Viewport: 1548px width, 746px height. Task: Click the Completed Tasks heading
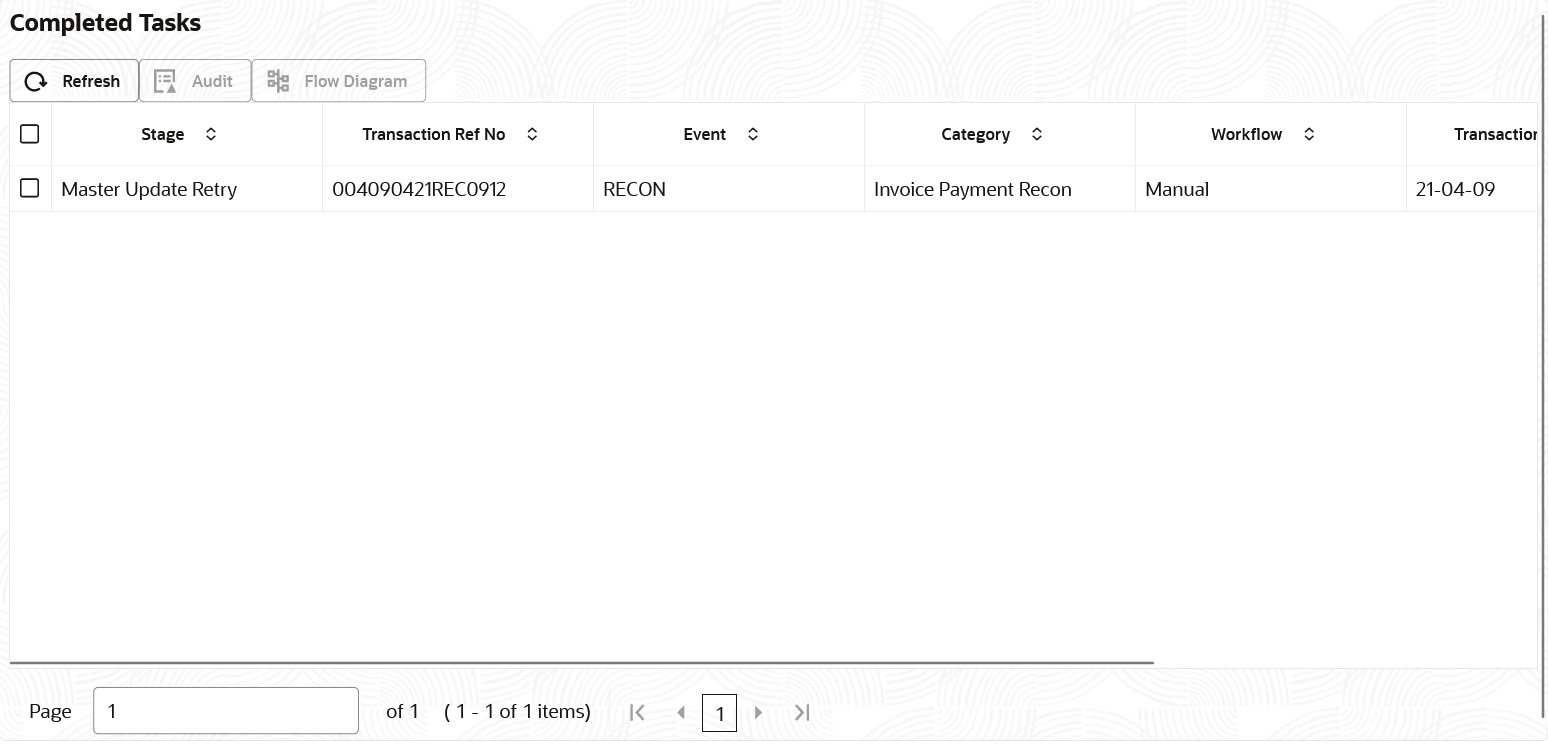(x=105, y=22)
